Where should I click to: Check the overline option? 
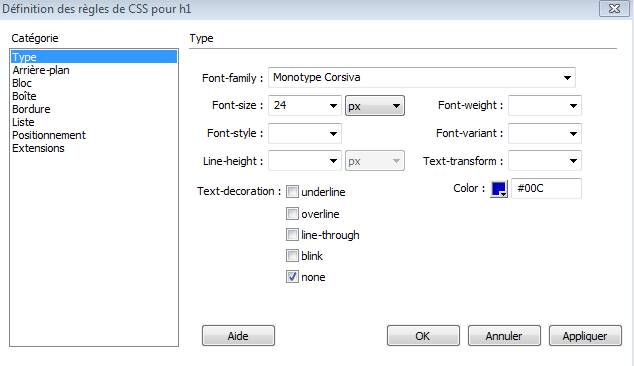coord(292,214)
